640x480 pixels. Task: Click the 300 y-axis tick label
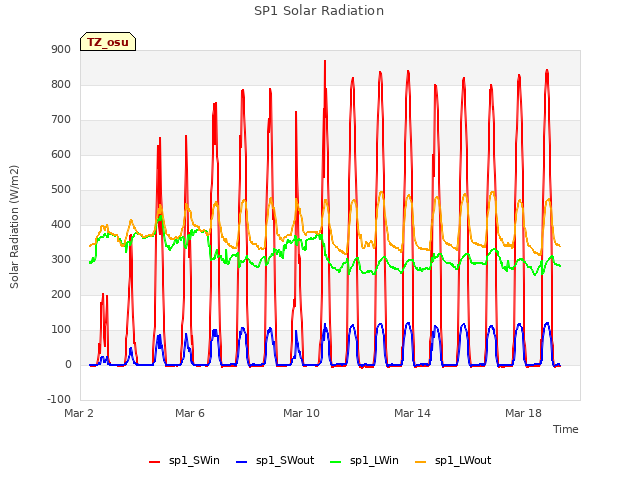(61, 260)
